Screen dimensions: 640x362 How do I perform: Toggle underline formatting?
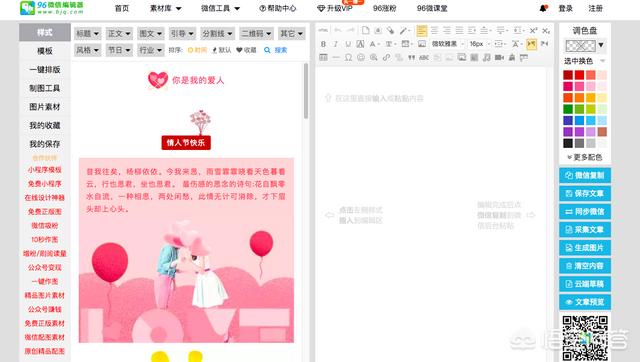tap(348, 44)
